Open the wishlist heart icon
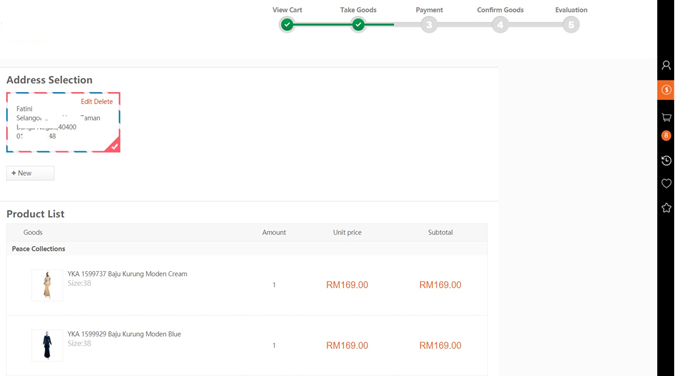Screen dimensions: 676x376 pos(666,184)
